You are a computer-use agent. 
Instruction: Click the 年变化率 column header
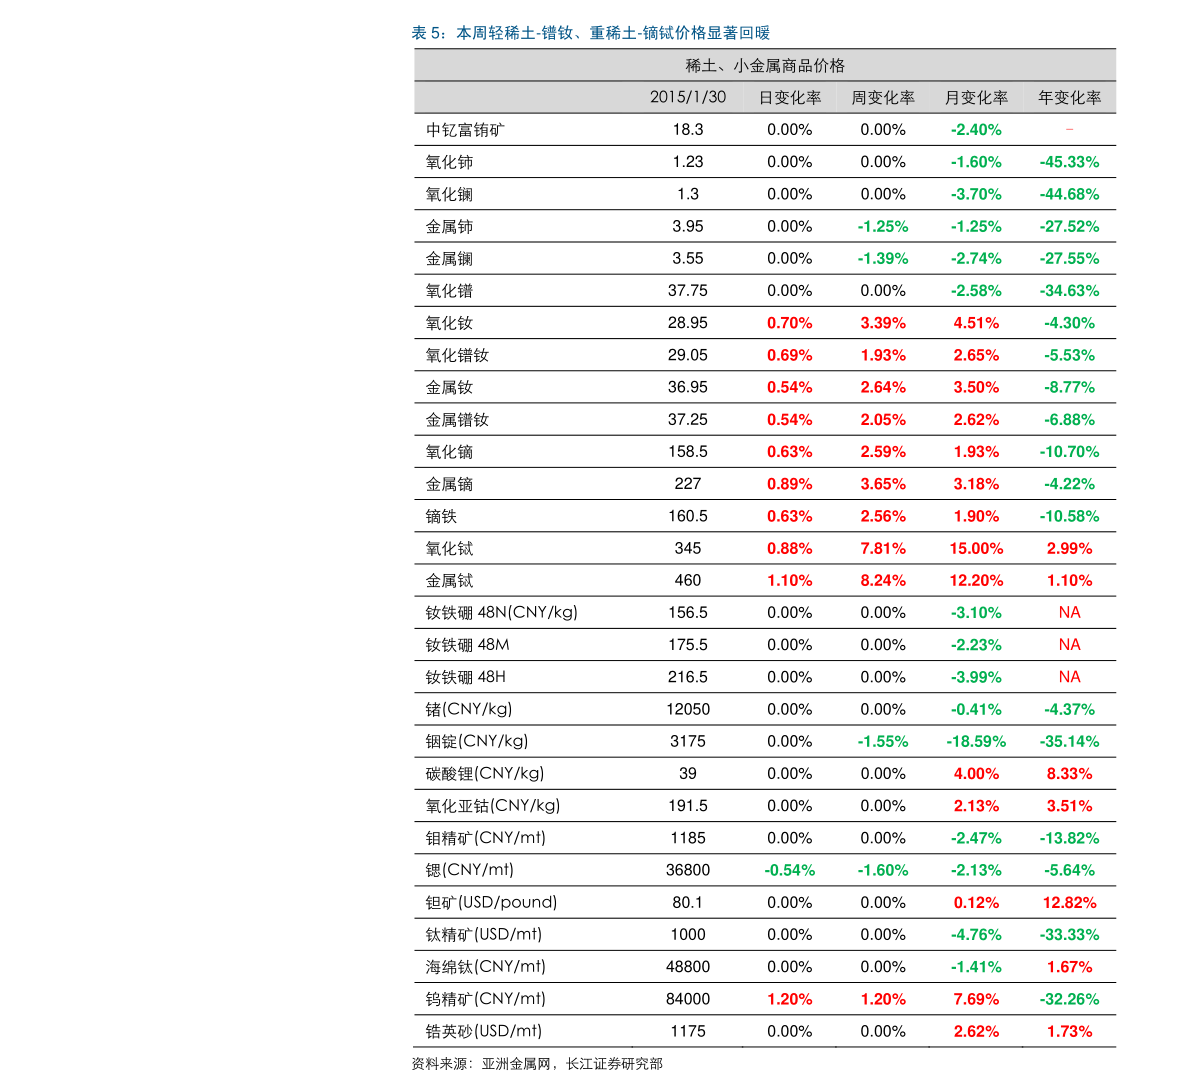pos(1069,98)
